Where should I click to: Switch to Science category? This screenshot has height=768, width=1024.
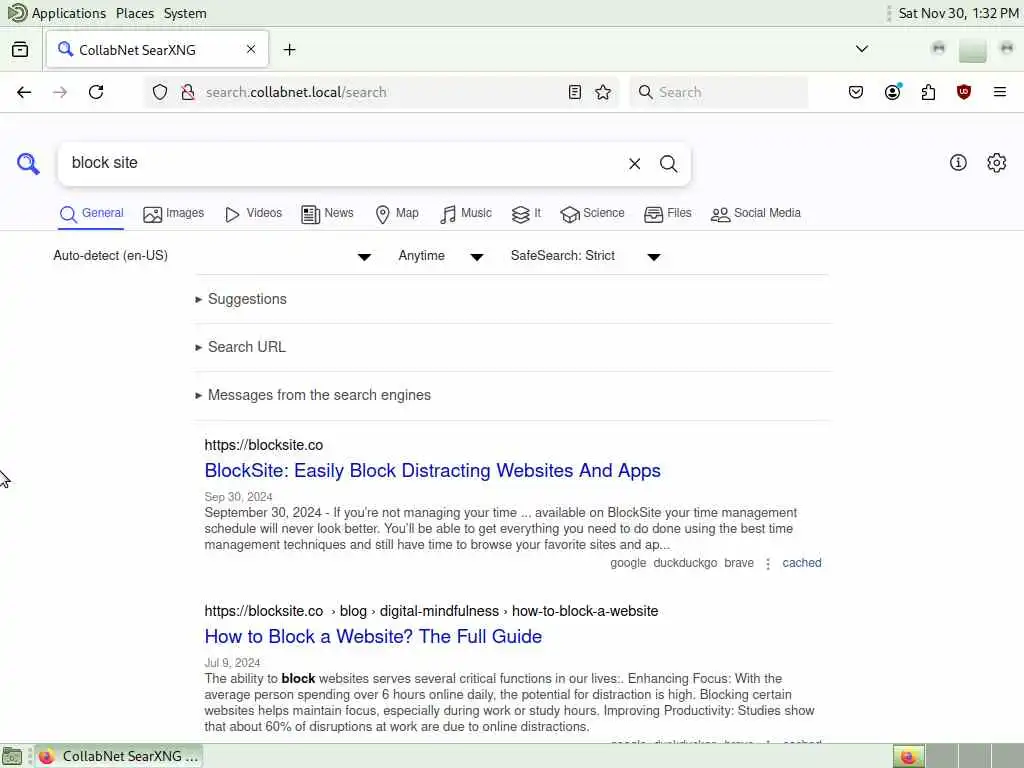tap(592, 214)
